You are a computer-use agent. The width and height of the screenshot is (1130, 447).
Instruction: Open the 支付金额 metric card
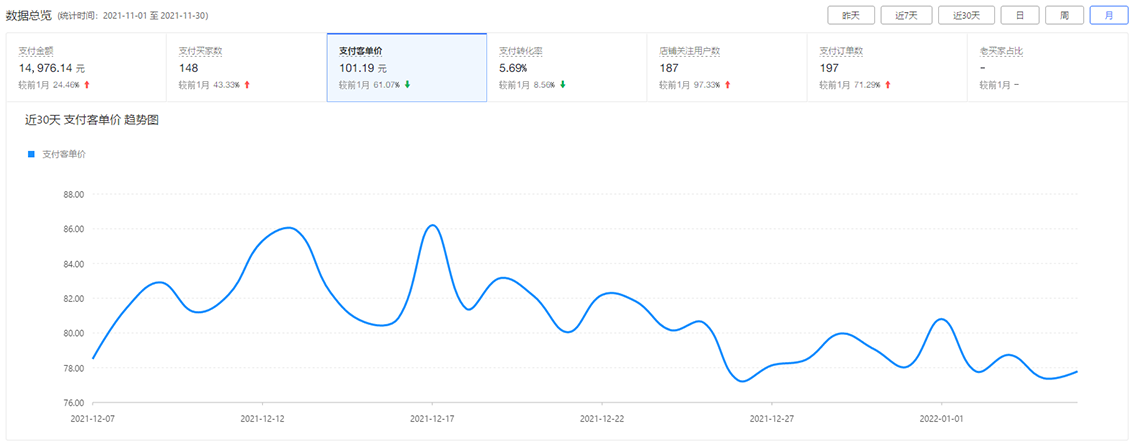(x=86, y=68)
